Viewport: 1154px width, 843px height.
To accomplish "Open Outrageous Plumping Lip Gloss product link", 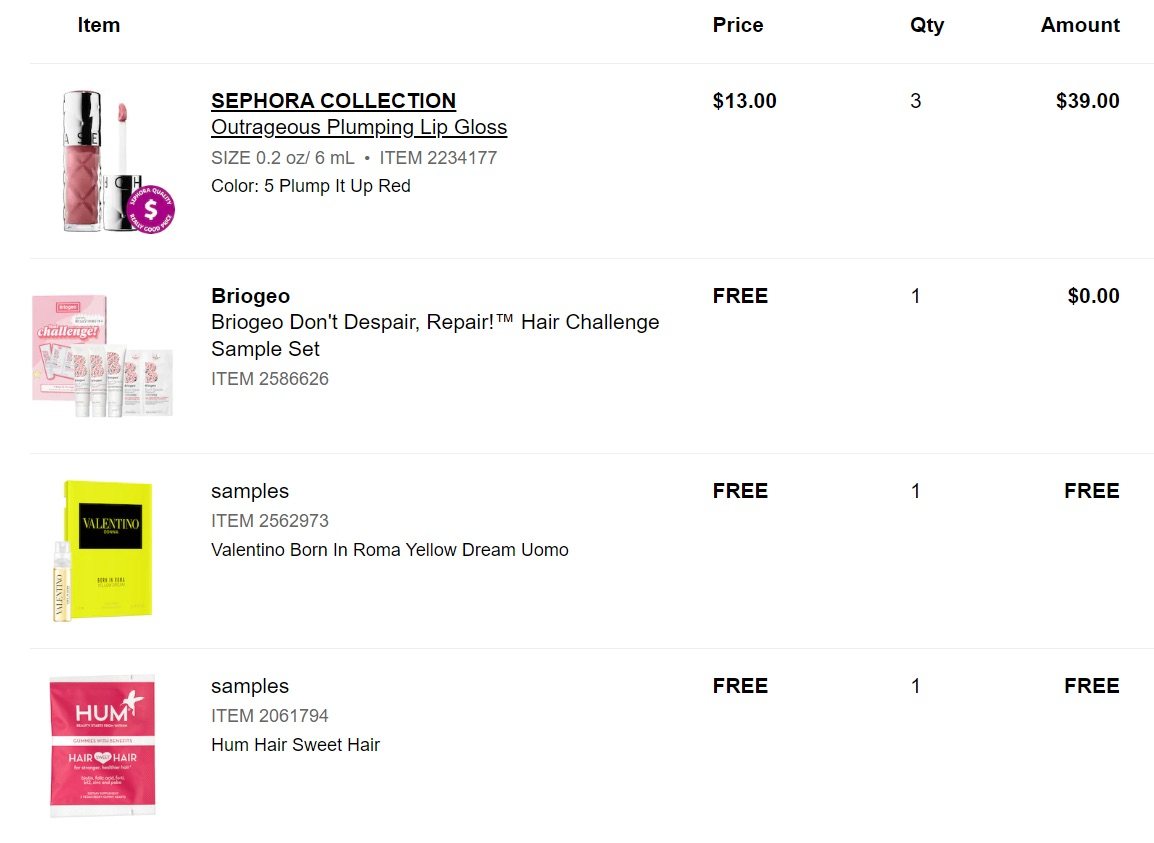I will click(359, 127).
